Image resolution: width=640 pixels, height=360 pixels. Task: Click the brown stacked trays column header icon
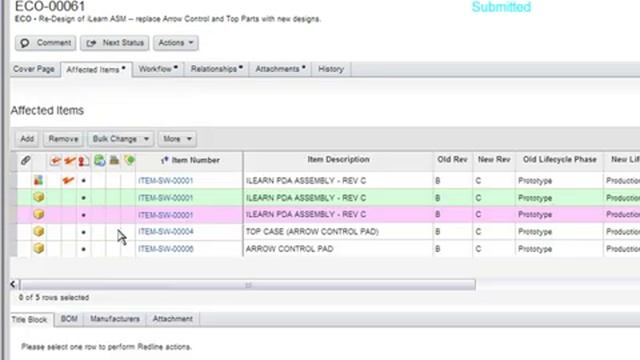[x=114, y=160]
